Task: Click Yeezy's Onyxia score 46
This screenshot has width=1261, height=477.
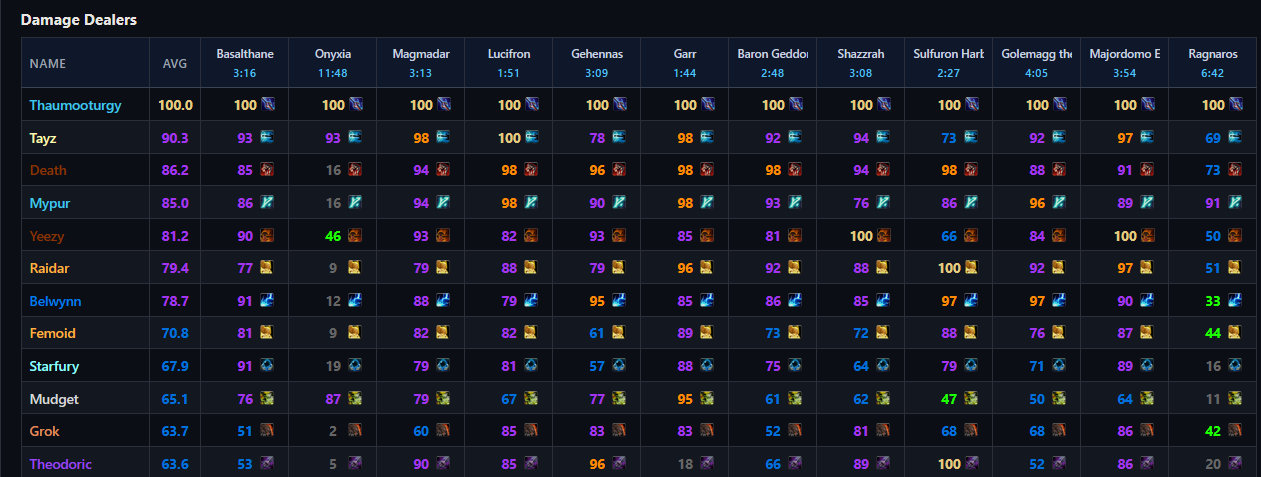Action: [x=333, y=236]
